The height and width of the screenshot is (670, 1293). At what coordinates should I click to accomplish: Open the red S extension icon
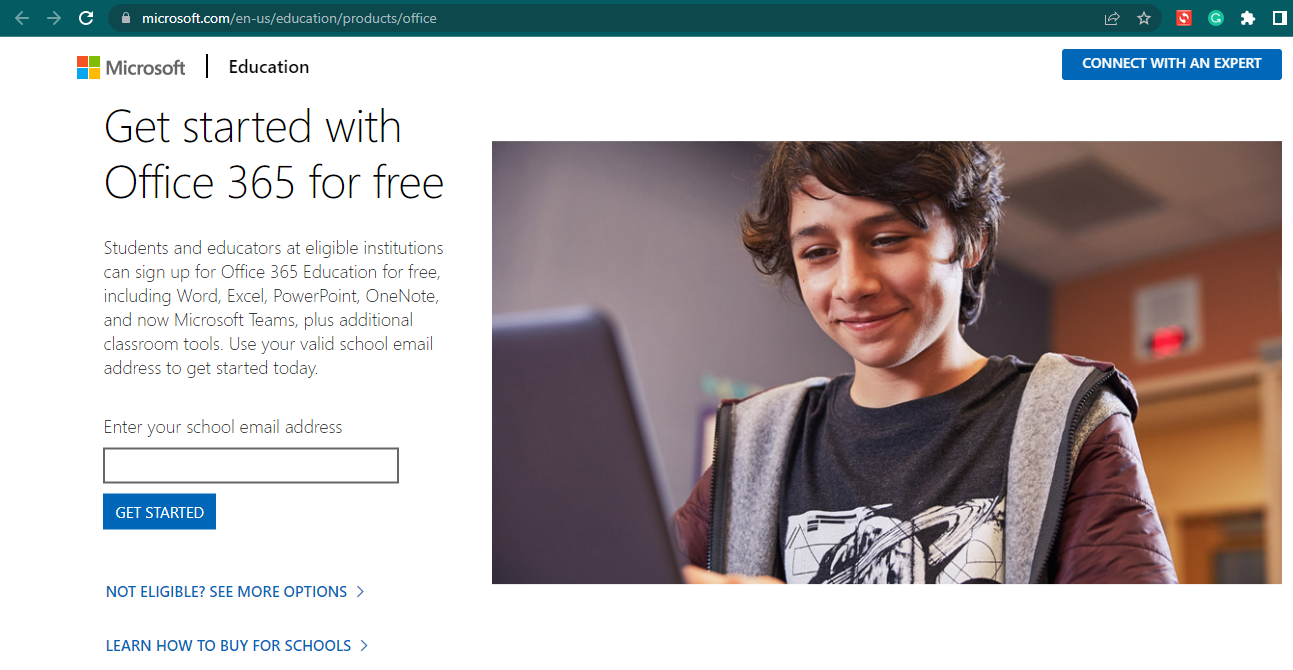(x=1184, y=18)
